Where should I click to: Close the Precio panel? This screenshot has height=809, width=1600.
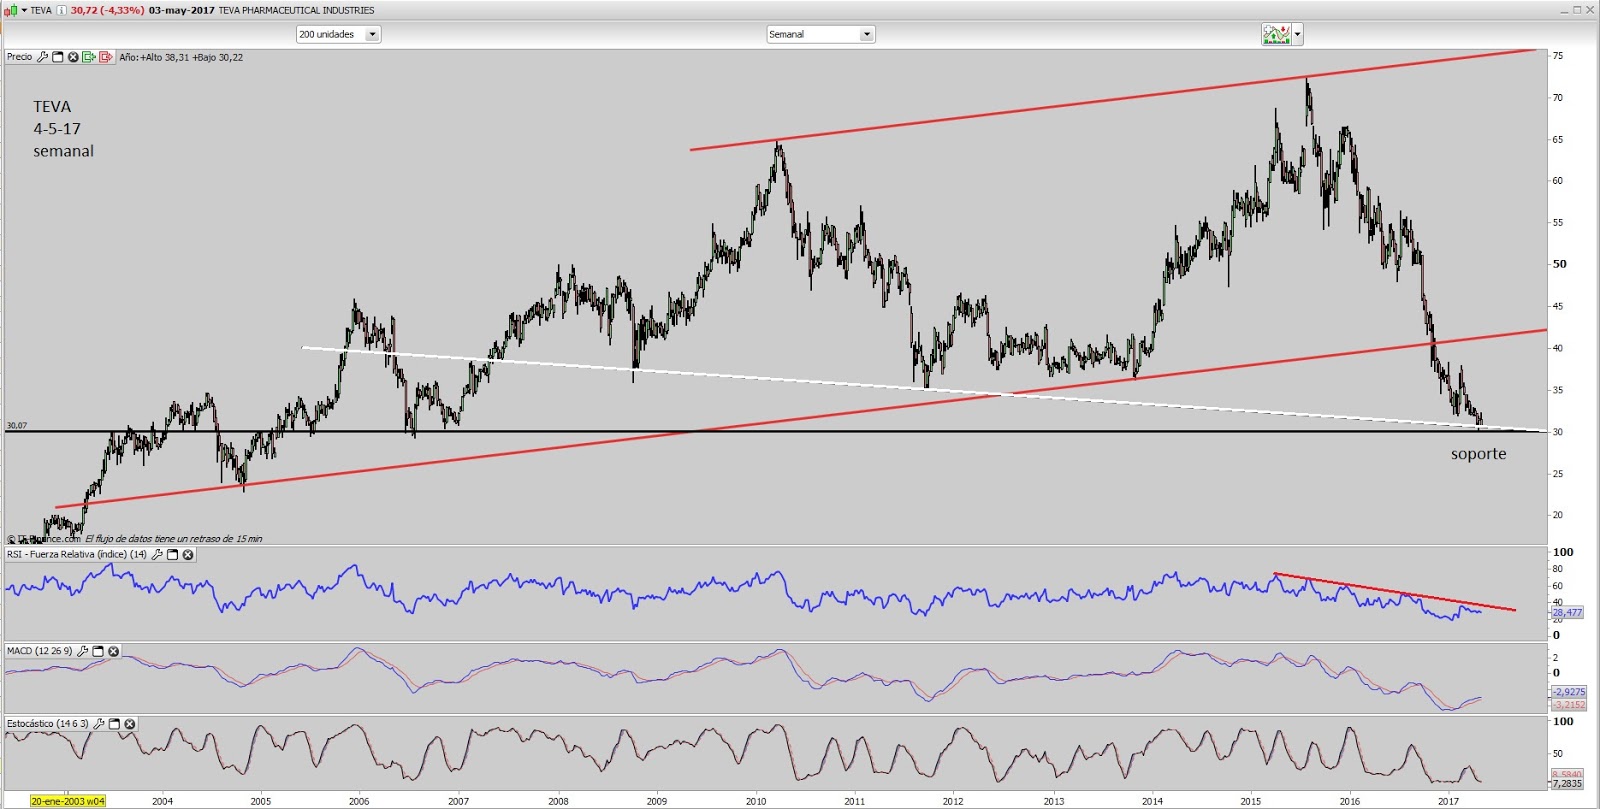pos(73,57)
